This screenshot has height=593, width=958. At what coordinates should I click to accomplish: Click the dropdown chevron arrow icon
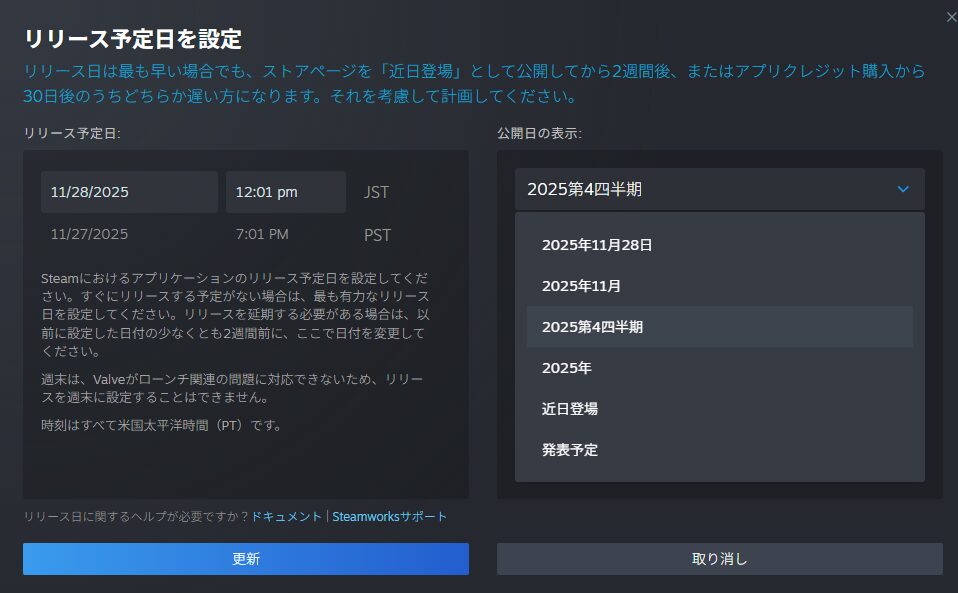tap(903, 189)
